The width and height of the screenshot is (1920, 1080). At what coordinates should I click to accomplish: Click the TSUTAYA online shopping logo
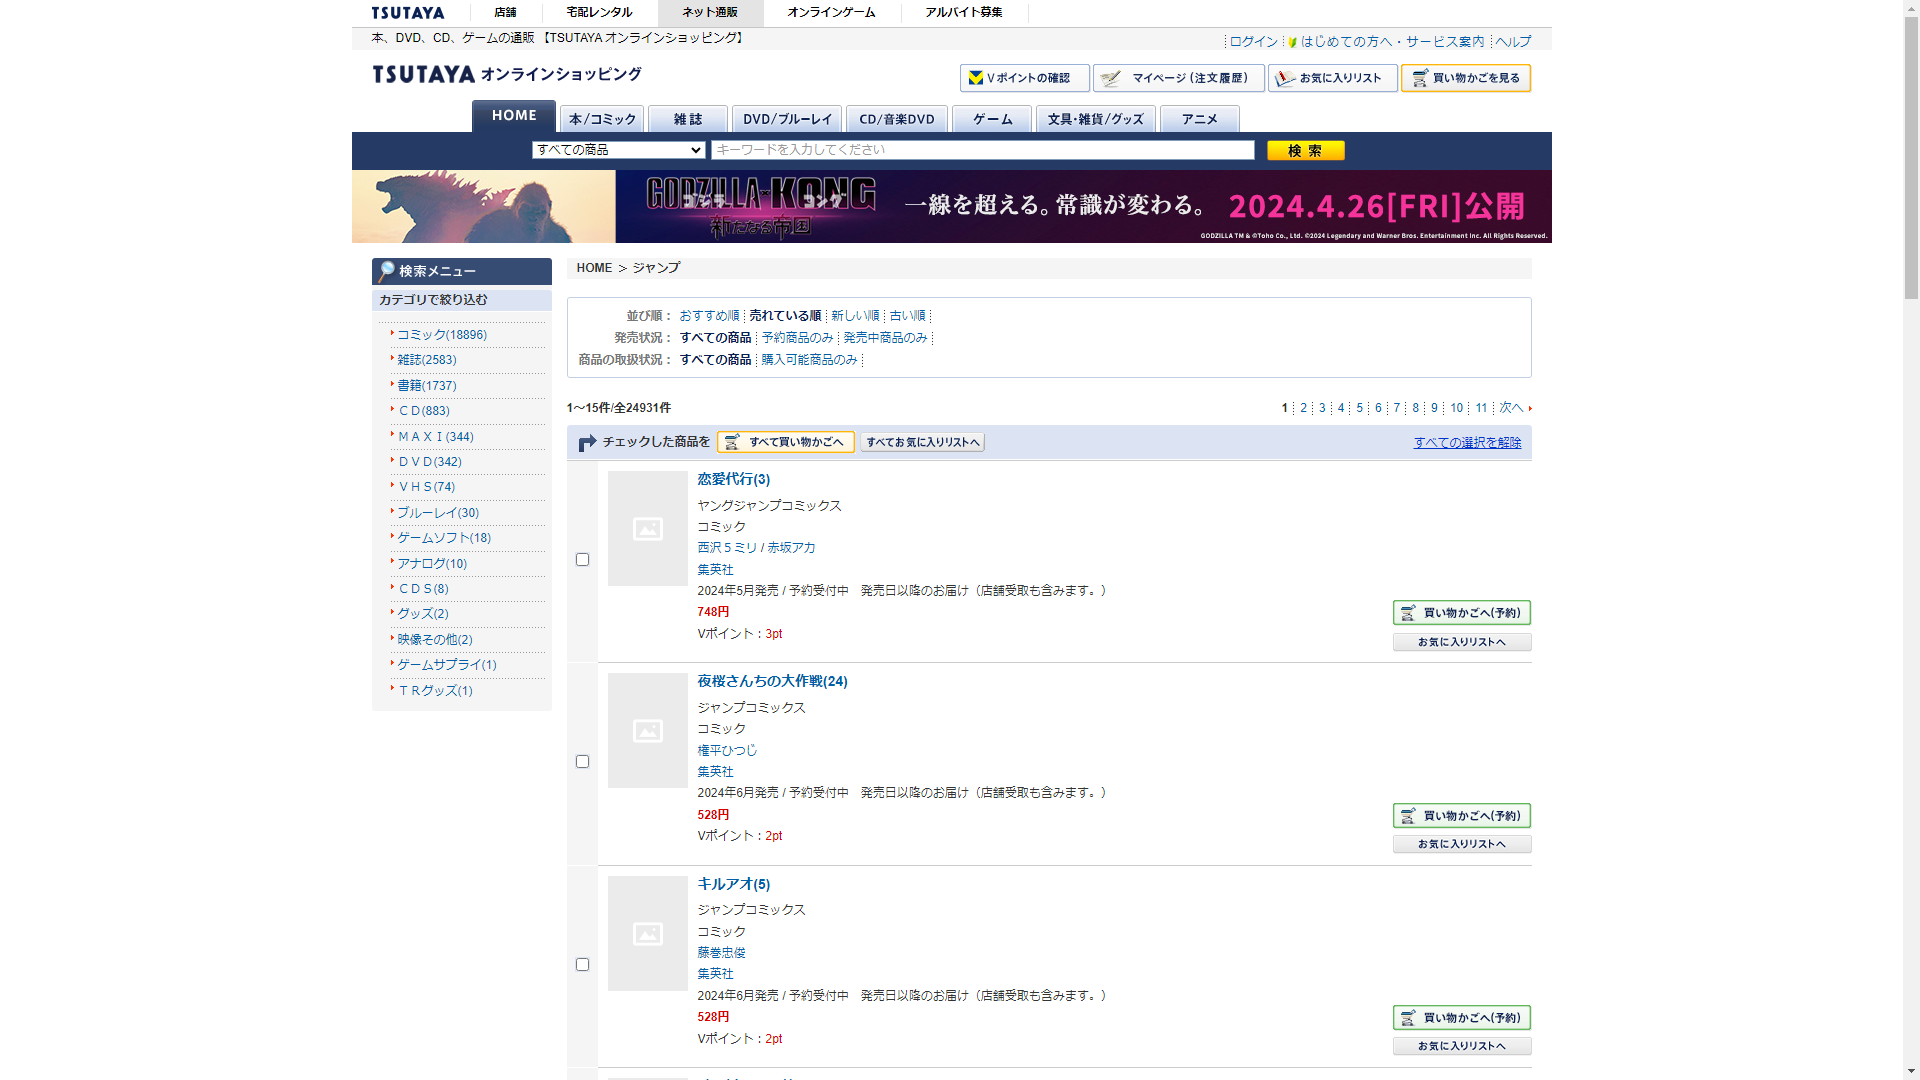click(507, 75)
